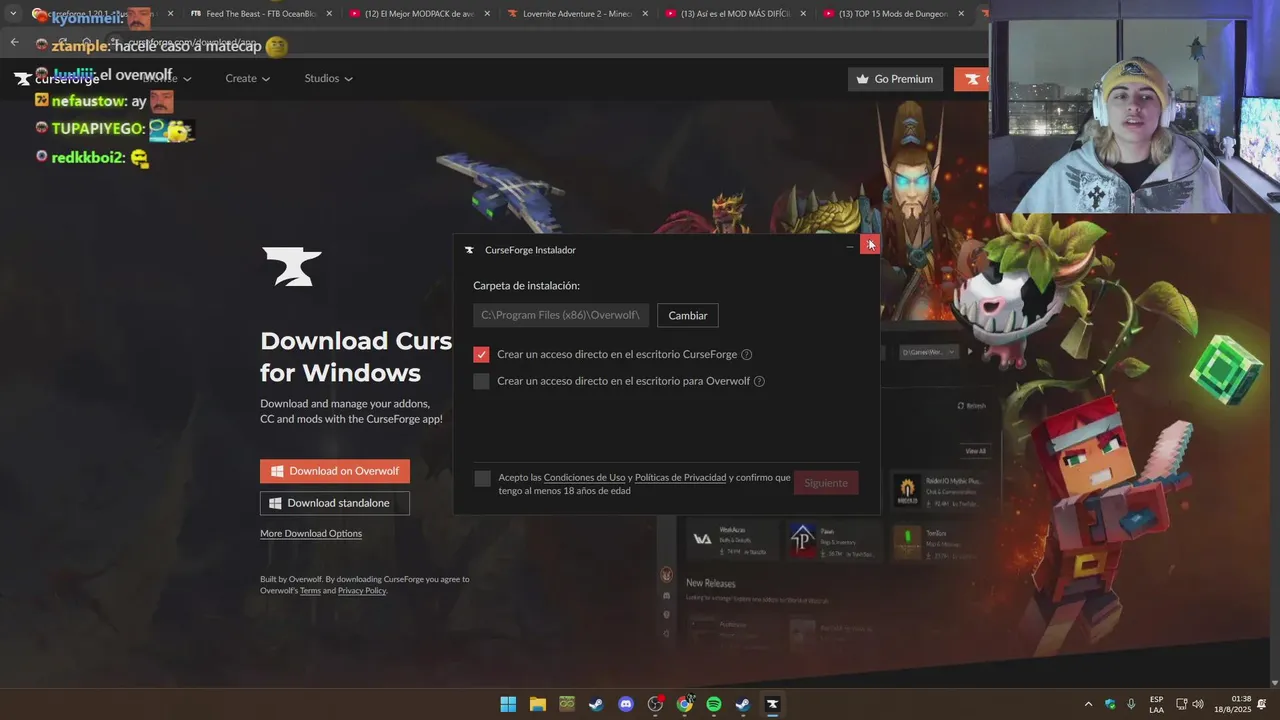Click the installation folder path field
The image size is (1280, 720).
[x=561, y=315]
